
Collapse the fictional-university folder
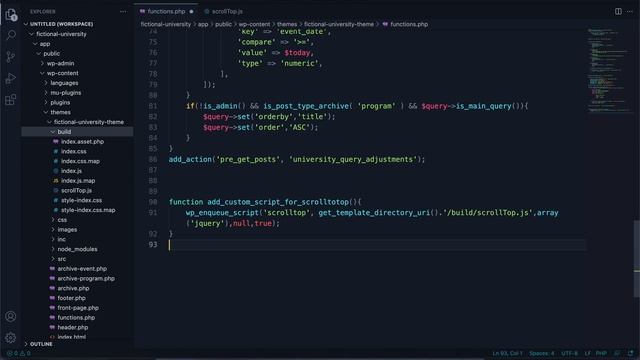tap(61, 34)
